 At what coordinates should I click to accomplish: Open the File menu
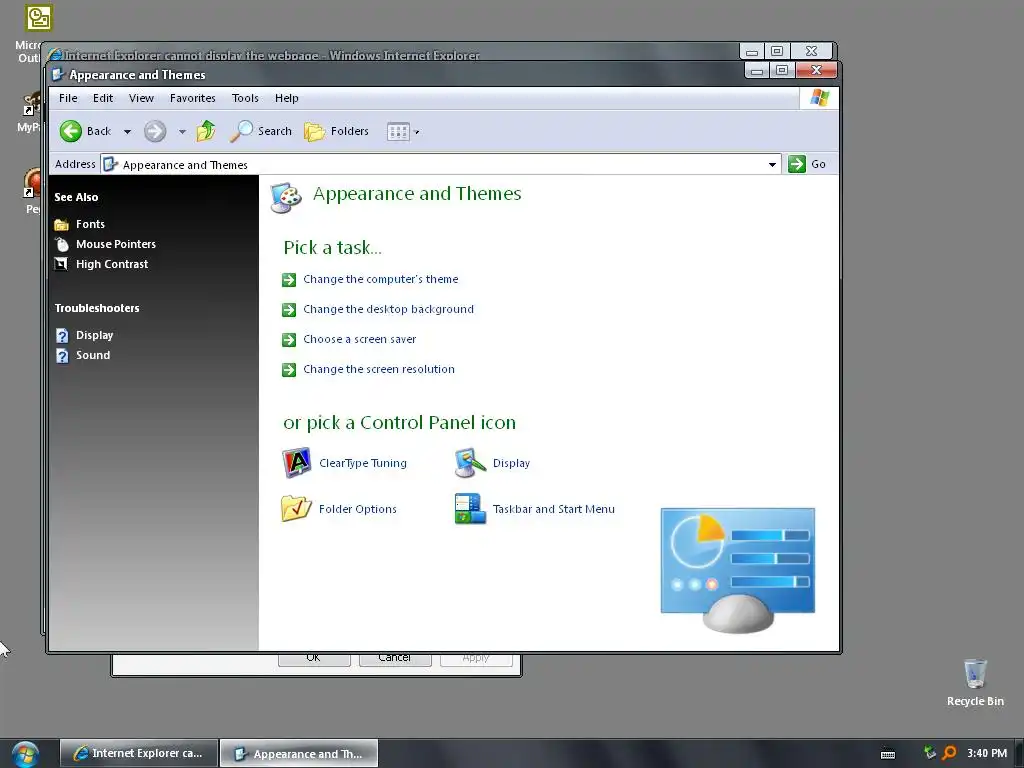(x=68, y=98)
